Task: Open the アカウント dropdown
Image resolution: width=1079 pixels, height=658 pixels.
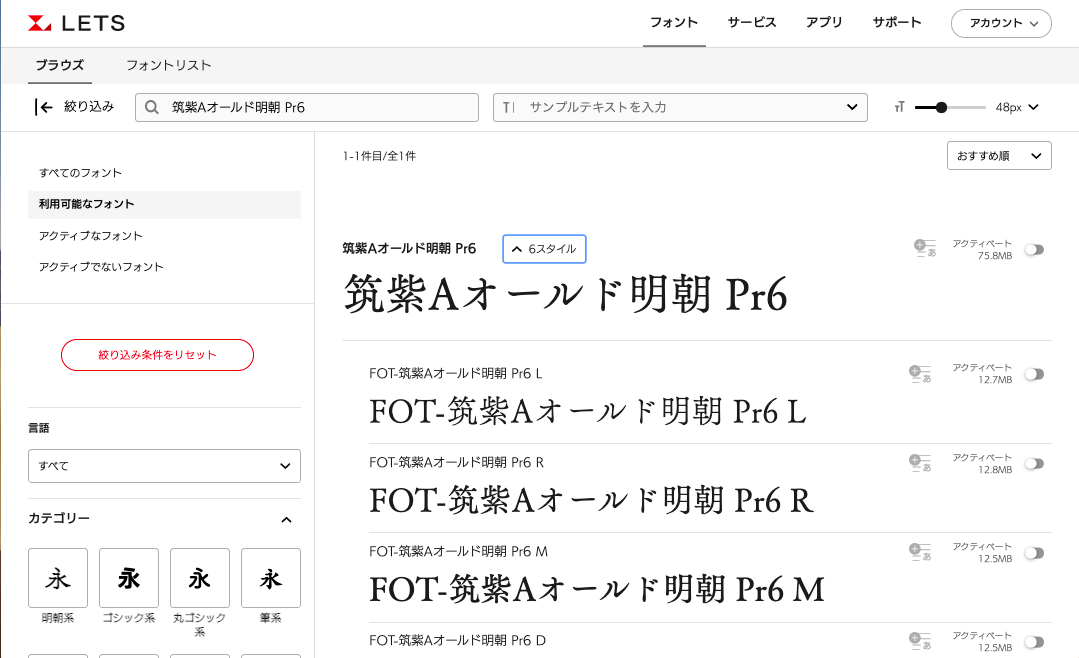Action: tap(1001, 23)
